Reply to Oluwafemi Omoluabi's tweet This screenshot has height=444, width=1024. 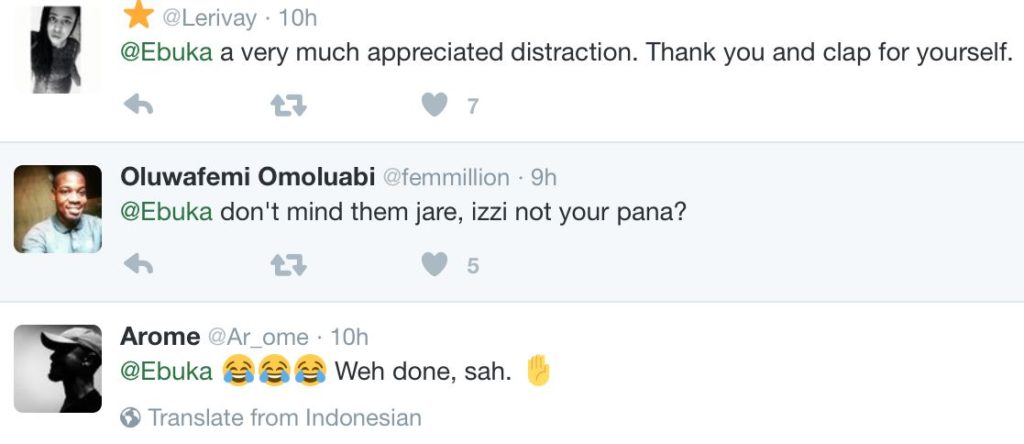pos(137,265)
